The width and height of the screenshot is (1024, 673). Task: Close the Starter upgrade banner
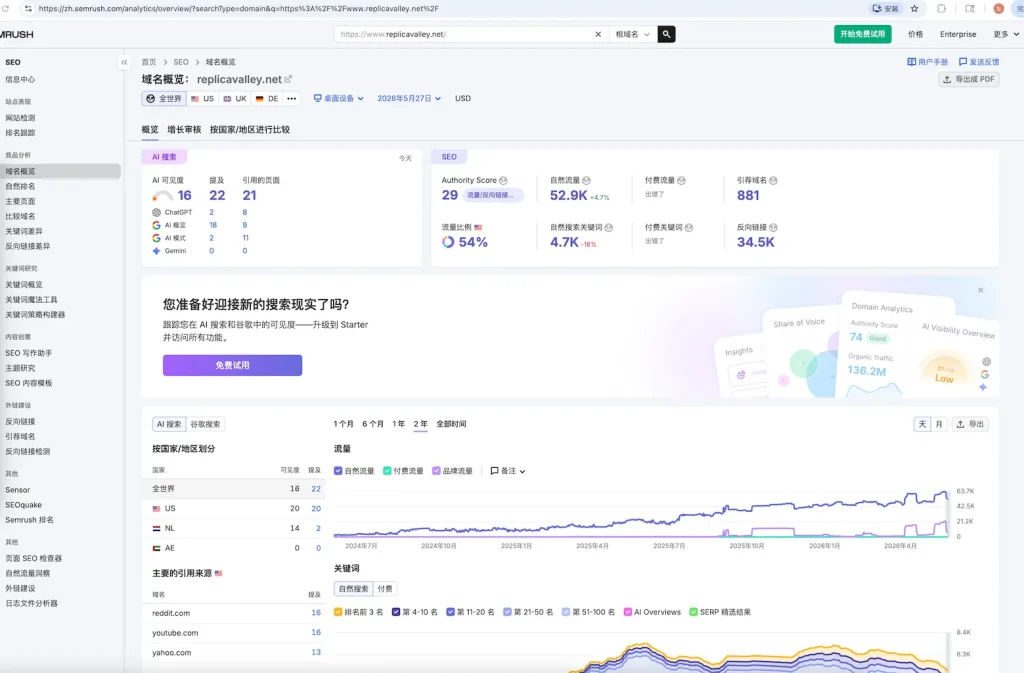(980, 290)
